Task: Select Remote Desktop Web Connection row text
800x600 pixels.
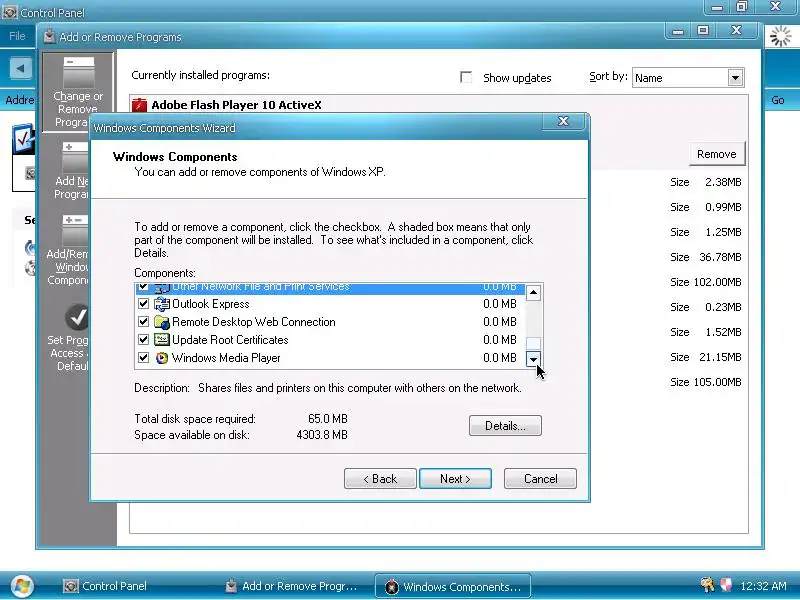Action: 254,322
